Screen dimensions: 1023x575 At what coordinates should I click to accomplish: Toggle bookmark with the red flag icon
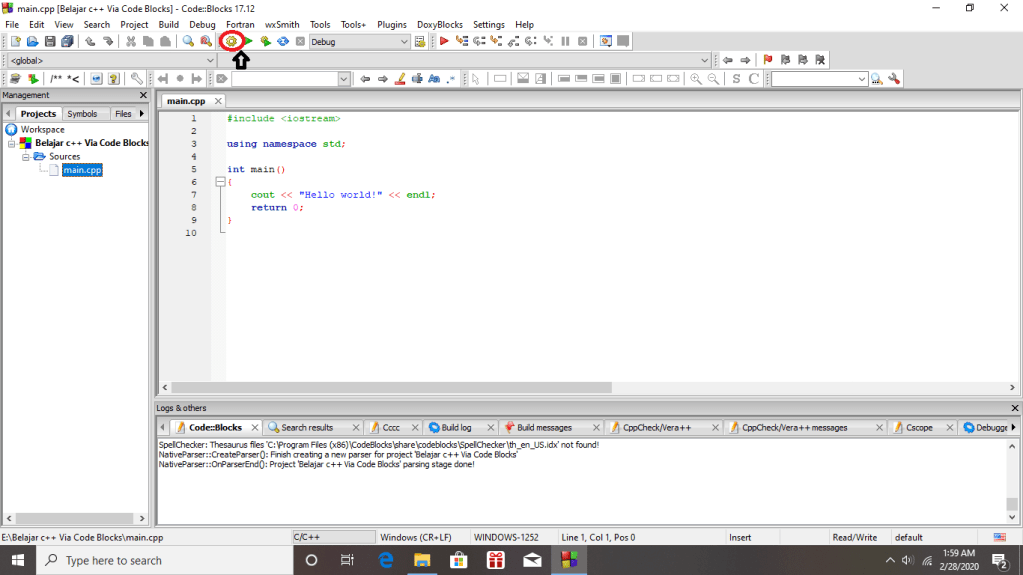[768, 60]
